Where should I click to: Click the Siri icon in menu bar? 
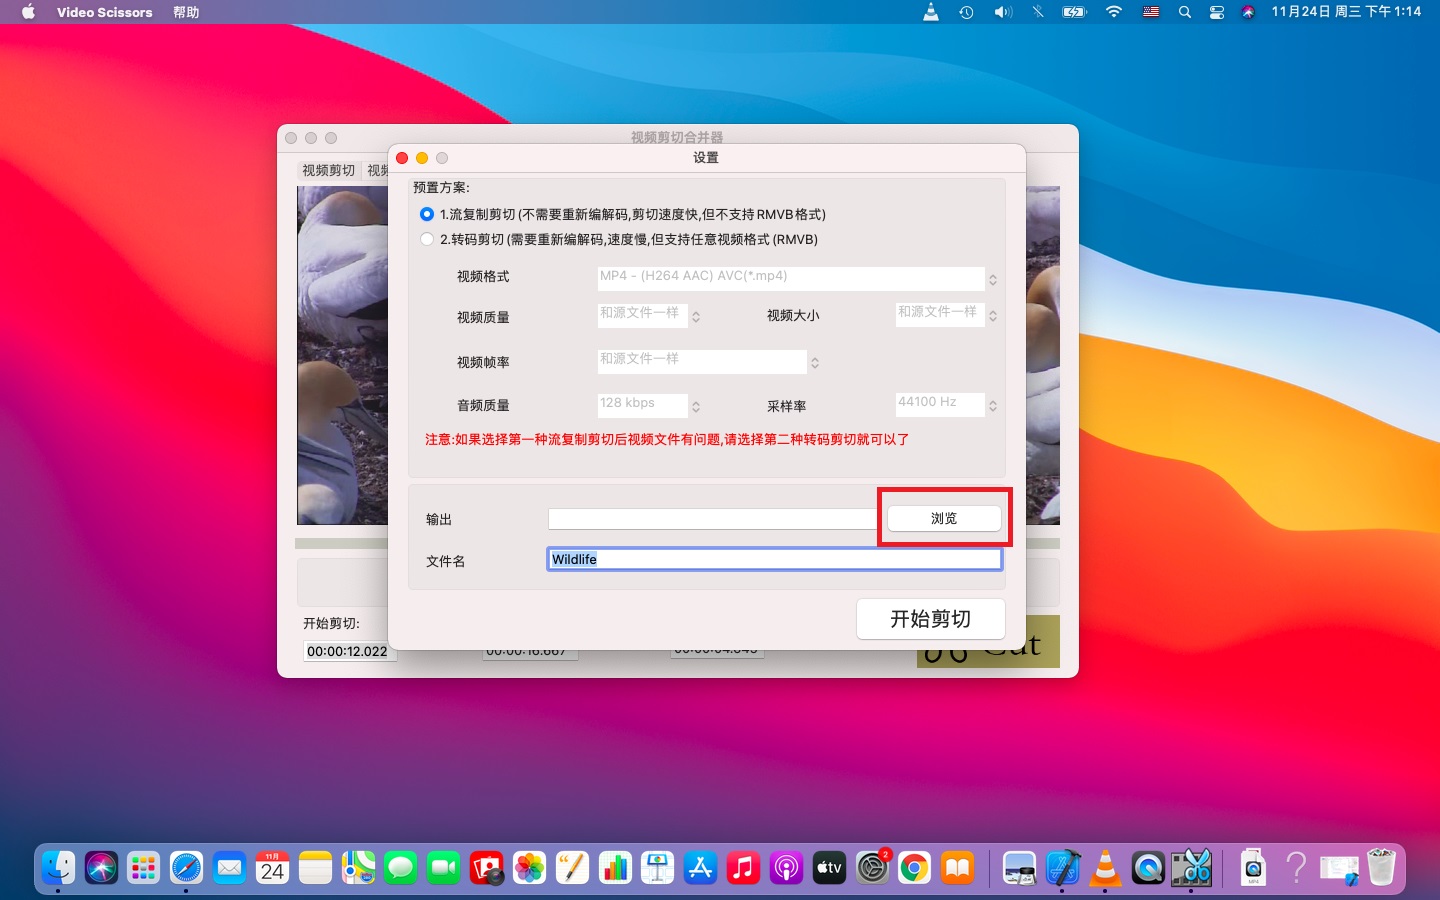point(1248,12)
